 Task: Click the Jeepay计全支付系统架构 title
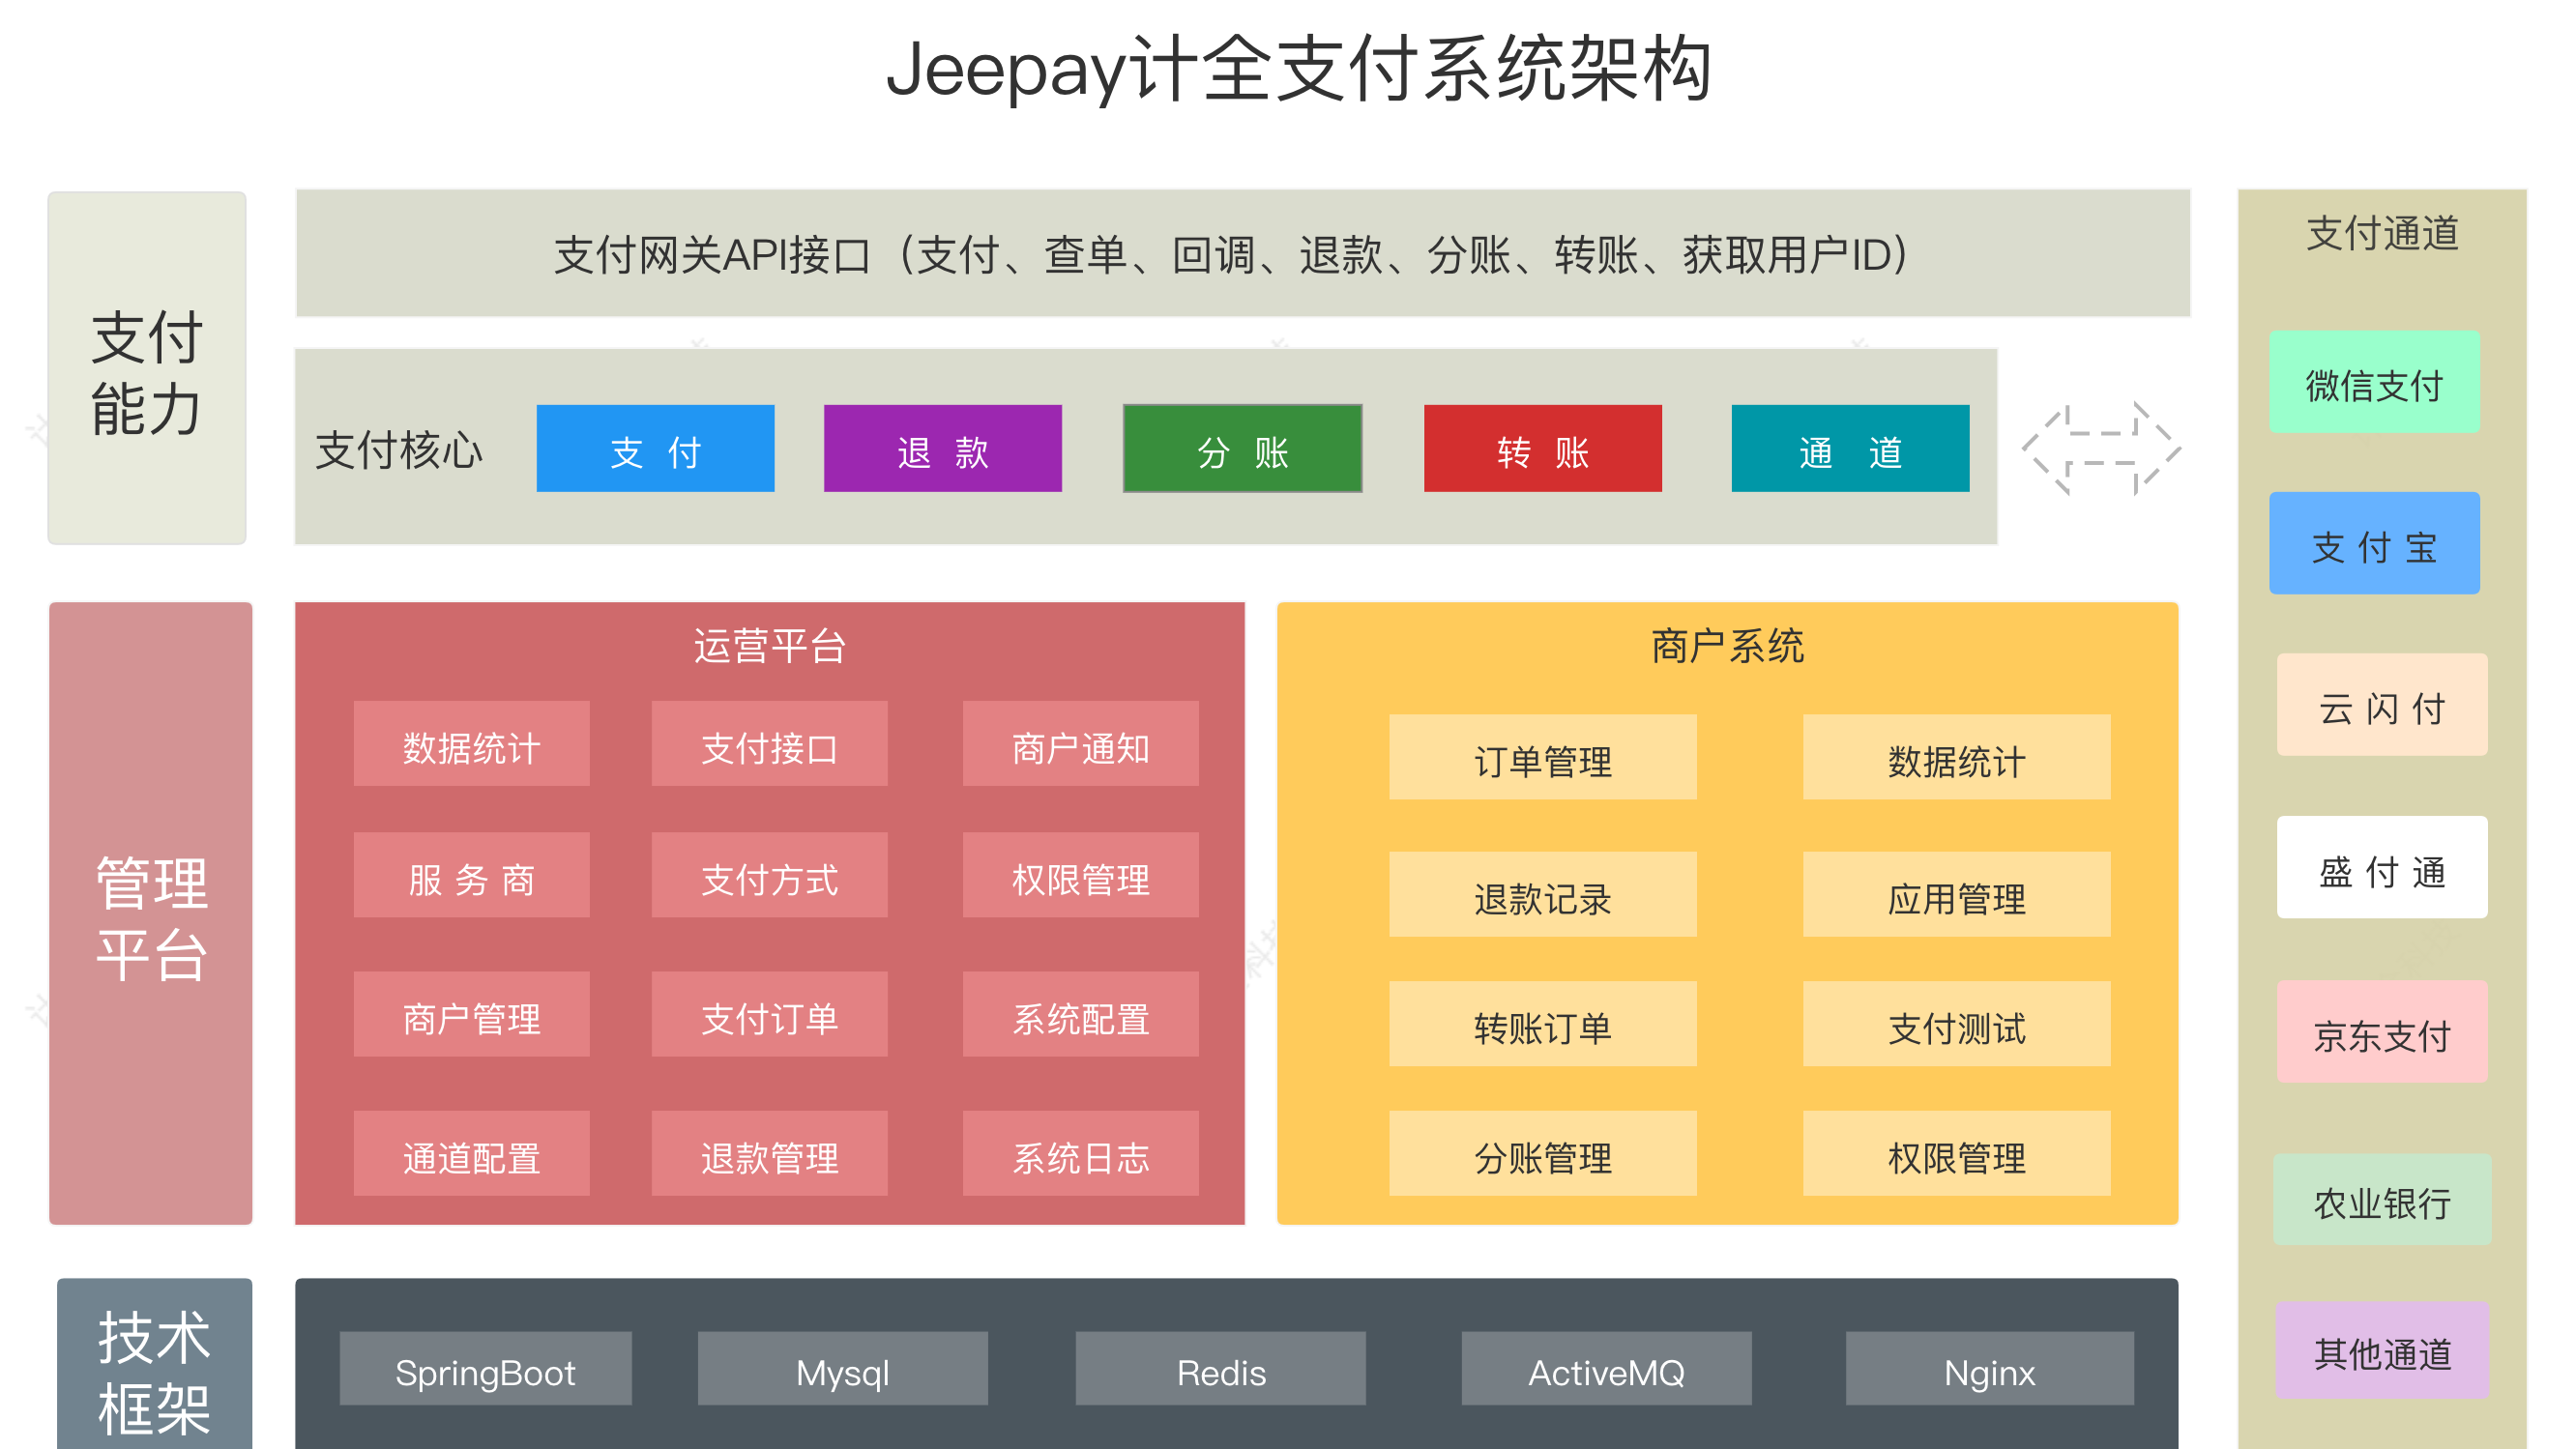pyautogui.click(x=1298, y=70)
